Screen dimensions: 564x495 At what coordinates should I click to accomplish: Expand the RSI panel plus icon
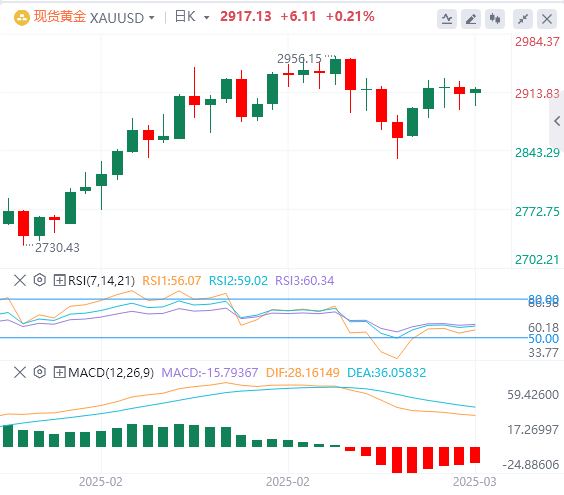coord(59,280)
